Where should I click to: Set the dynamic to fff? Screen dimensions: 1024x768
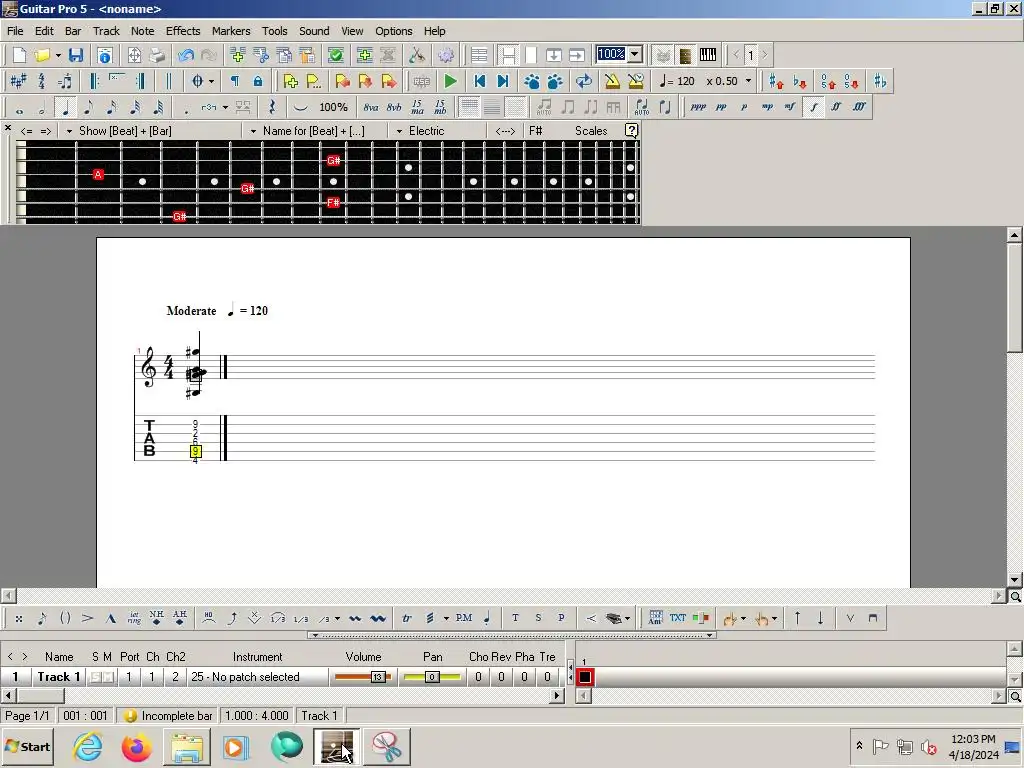point(859,107)
